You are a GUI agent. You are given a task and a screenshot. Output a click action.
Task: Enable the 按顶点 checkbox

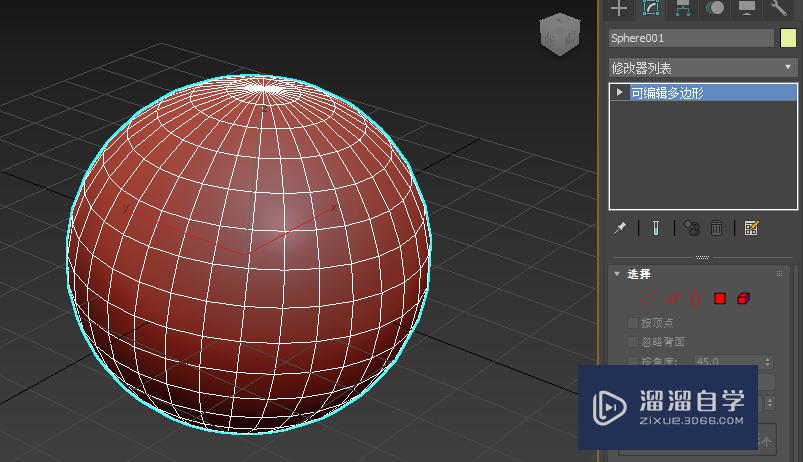(x=632, y=323)
